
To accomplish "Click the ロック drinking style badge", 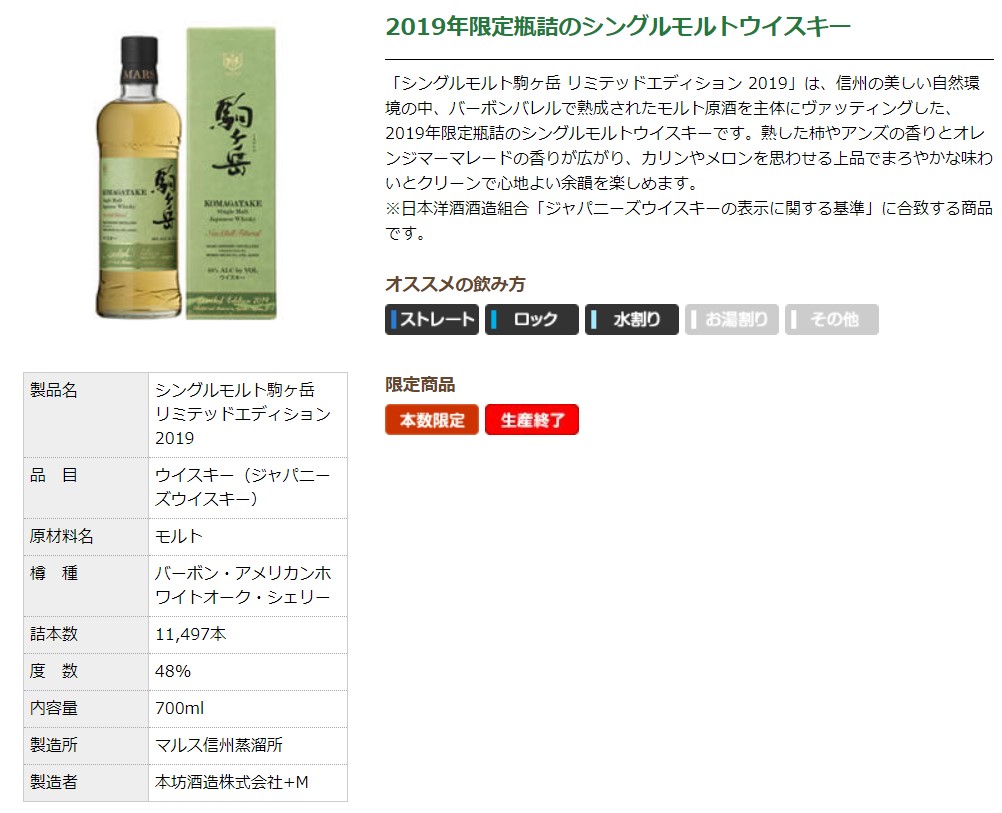I will tap(532, 319).
